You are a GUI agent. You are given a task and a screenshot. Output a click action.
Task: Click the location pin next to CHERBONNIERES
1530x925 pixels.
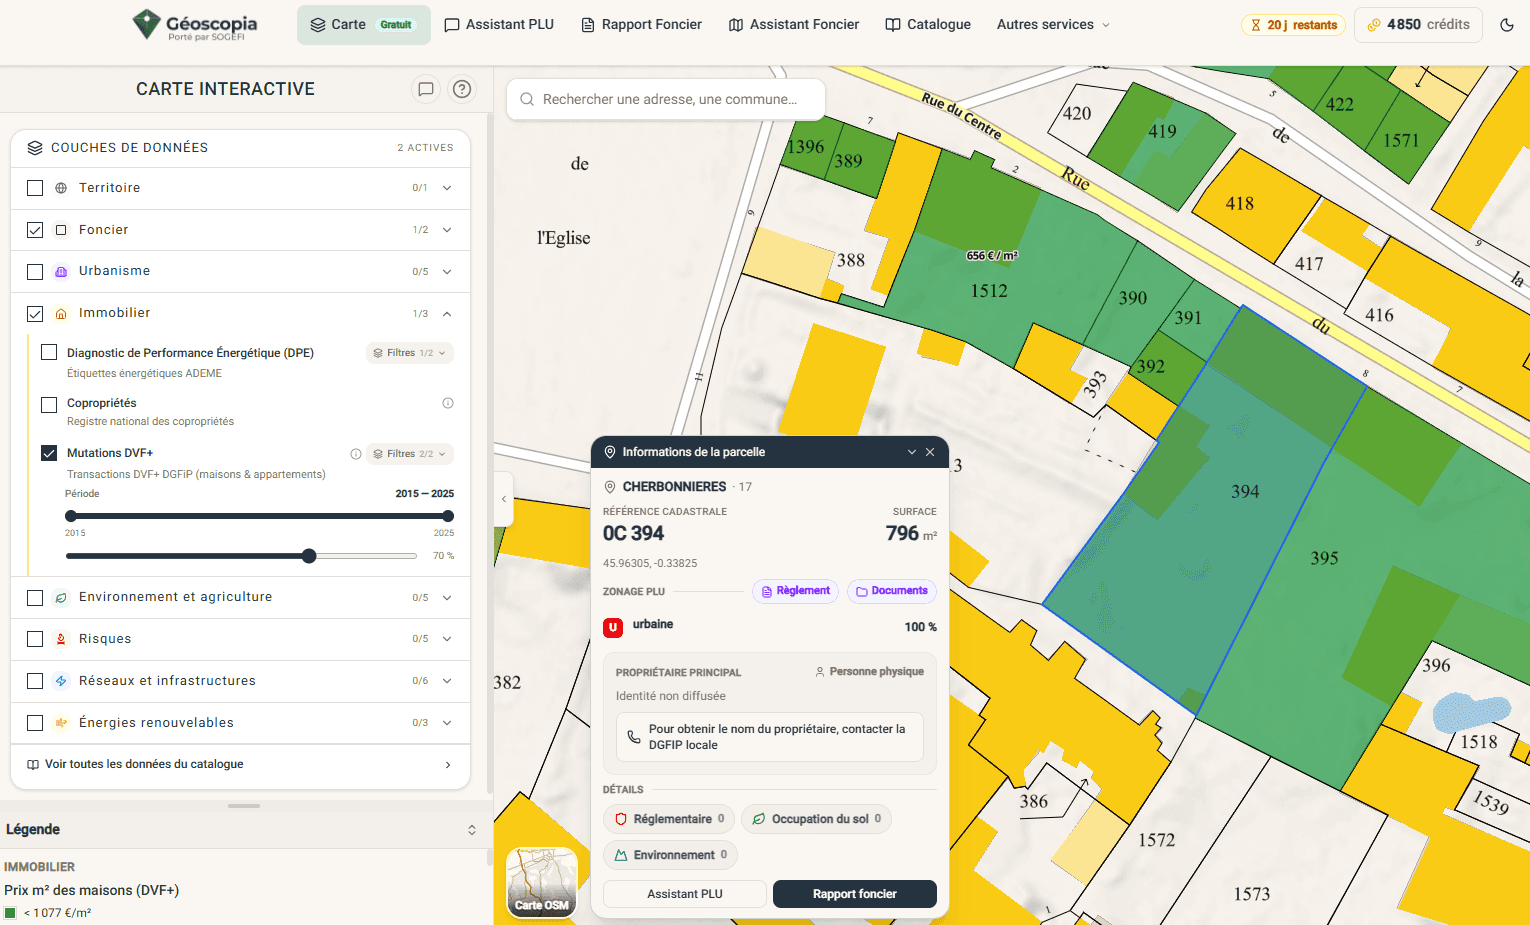pos(610,487)
